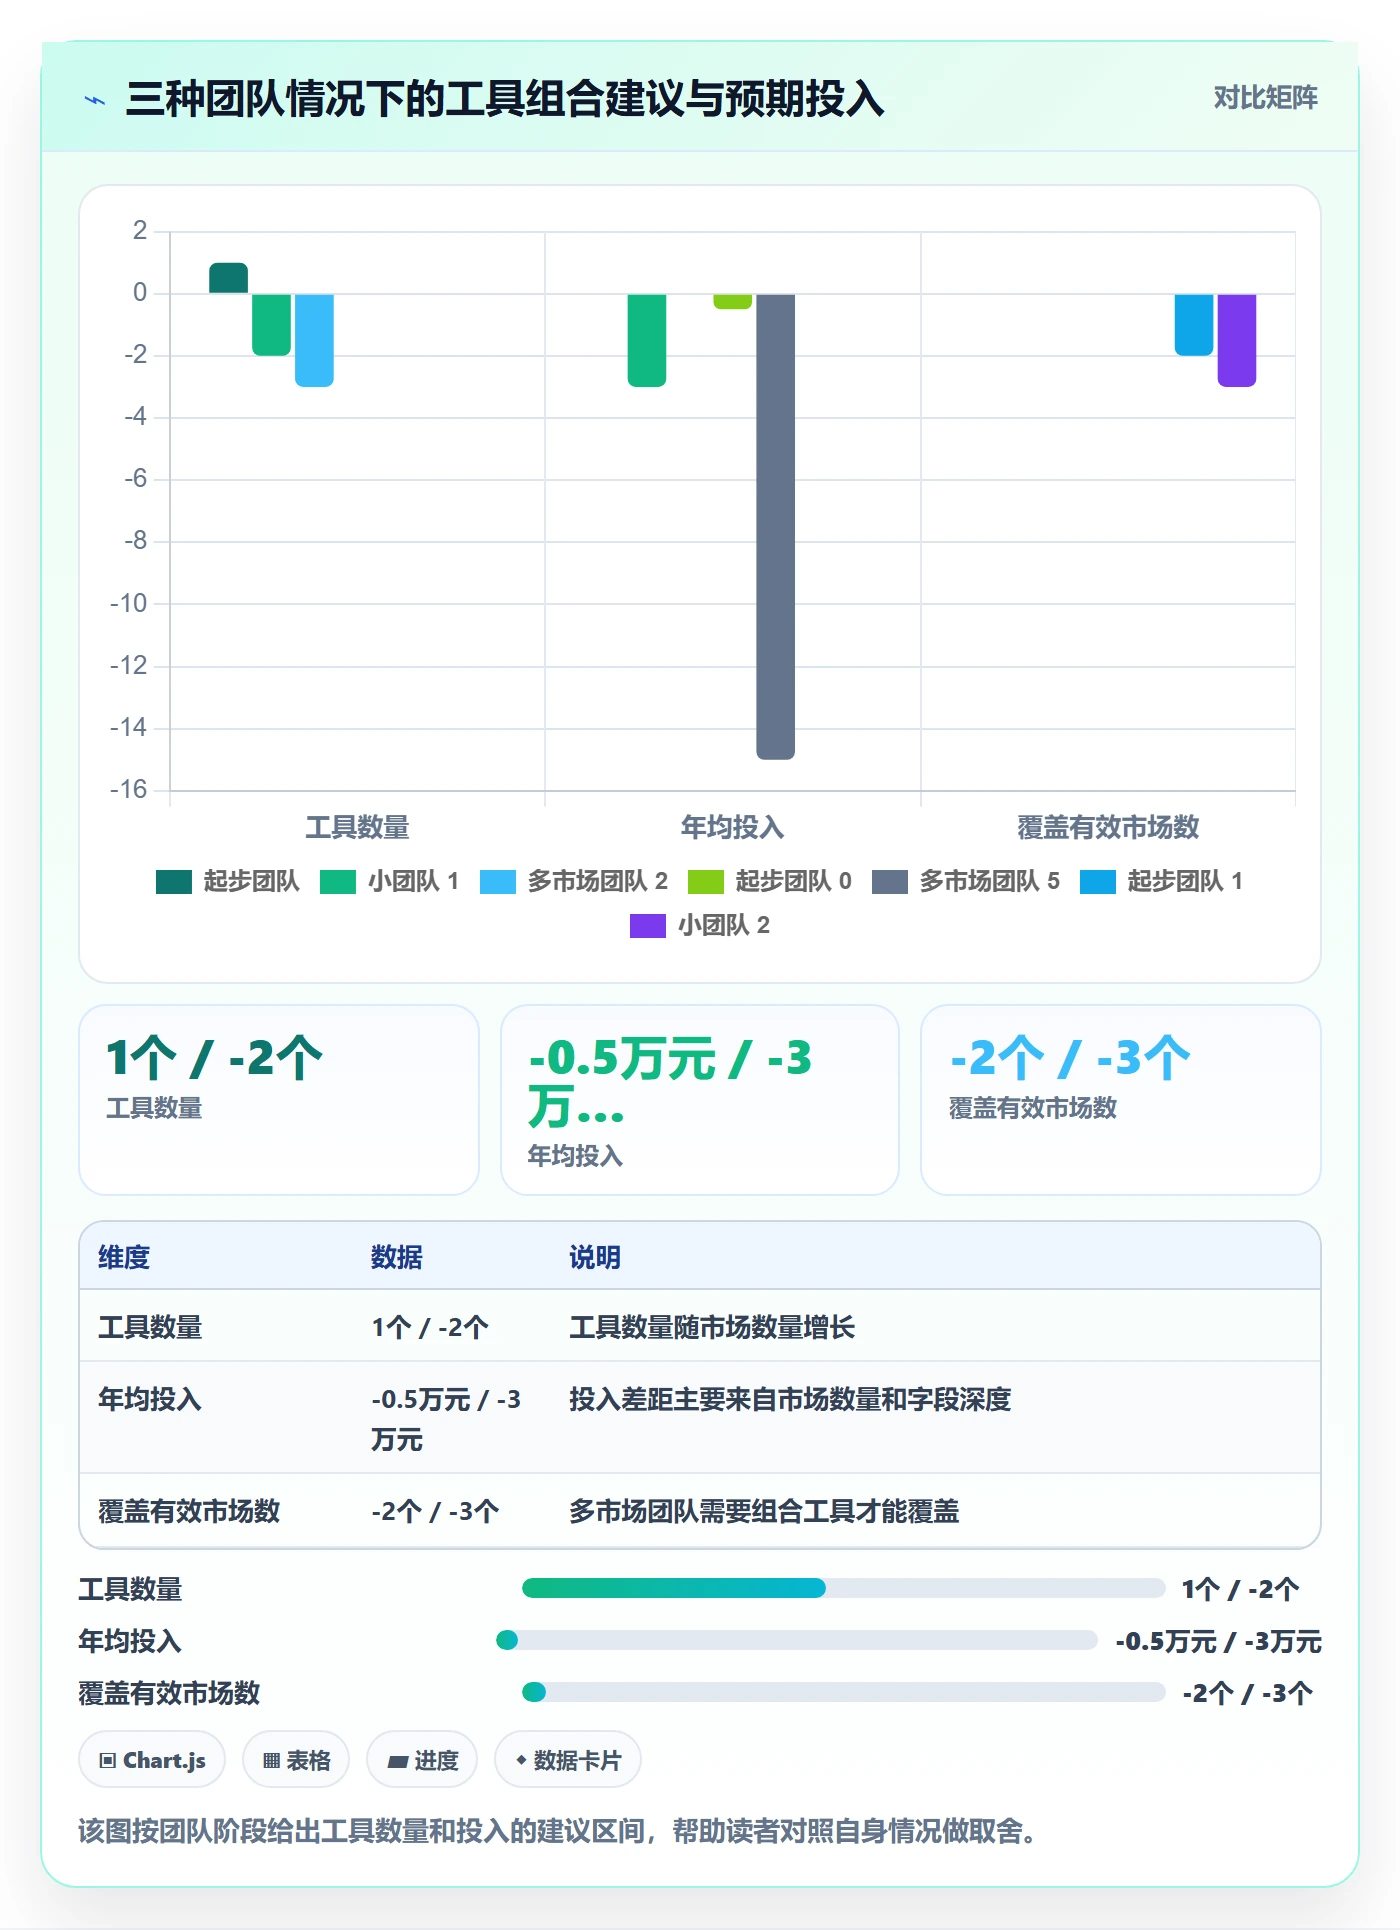Toggle the lime 起步团队 0 legend swatch
This screenshot has width=1400, height=1930.
[x=706, y=881]
